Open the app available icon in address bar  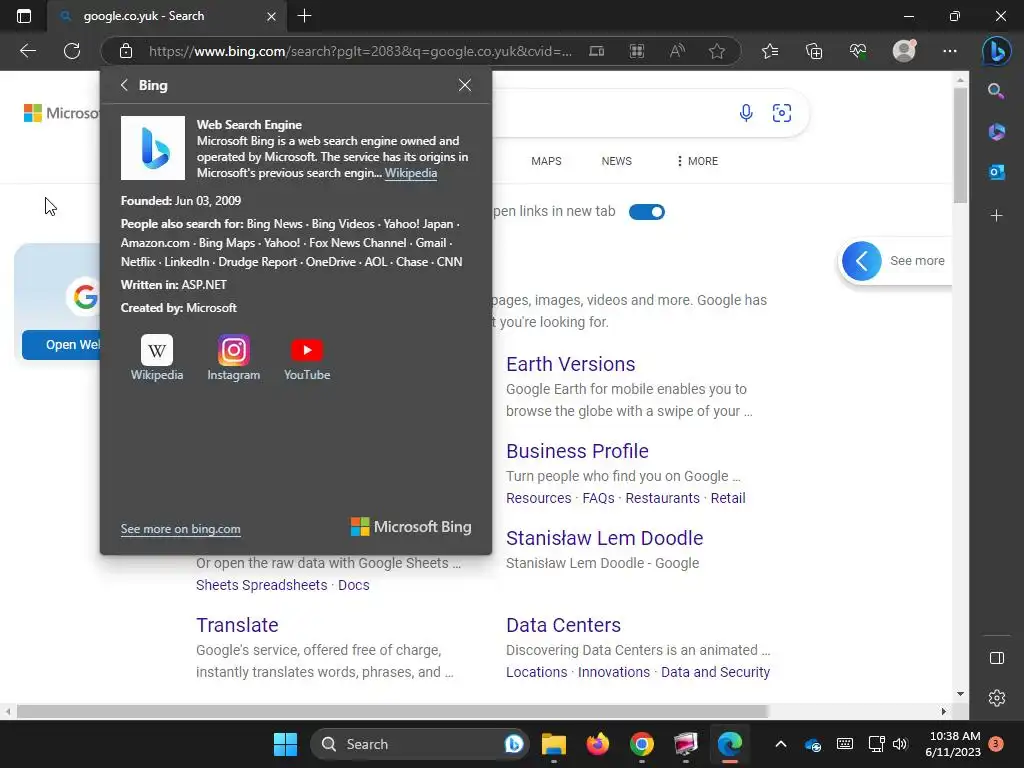(596, 51)
